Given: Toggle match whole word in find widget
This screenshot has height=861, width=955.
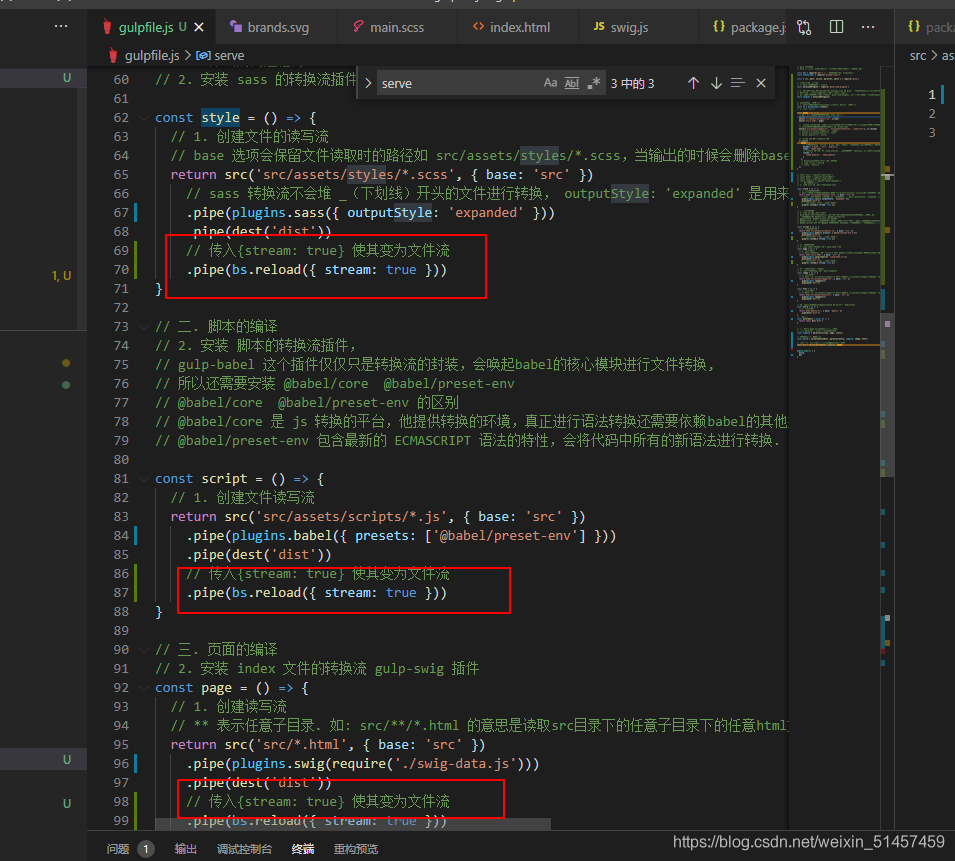Looking at the screenshot, I should coord(572,83).
